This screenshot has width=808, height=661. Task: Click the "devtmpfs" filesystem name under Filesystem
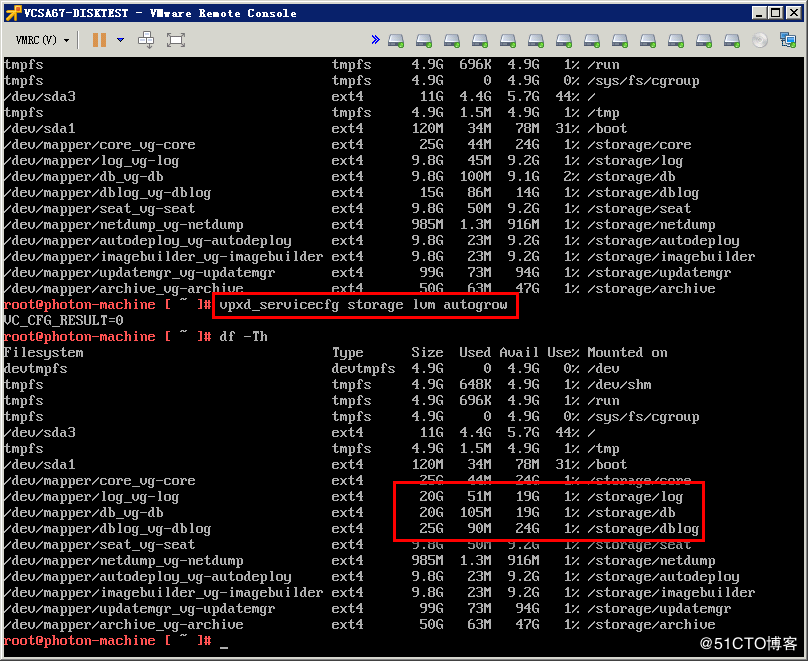36,368
